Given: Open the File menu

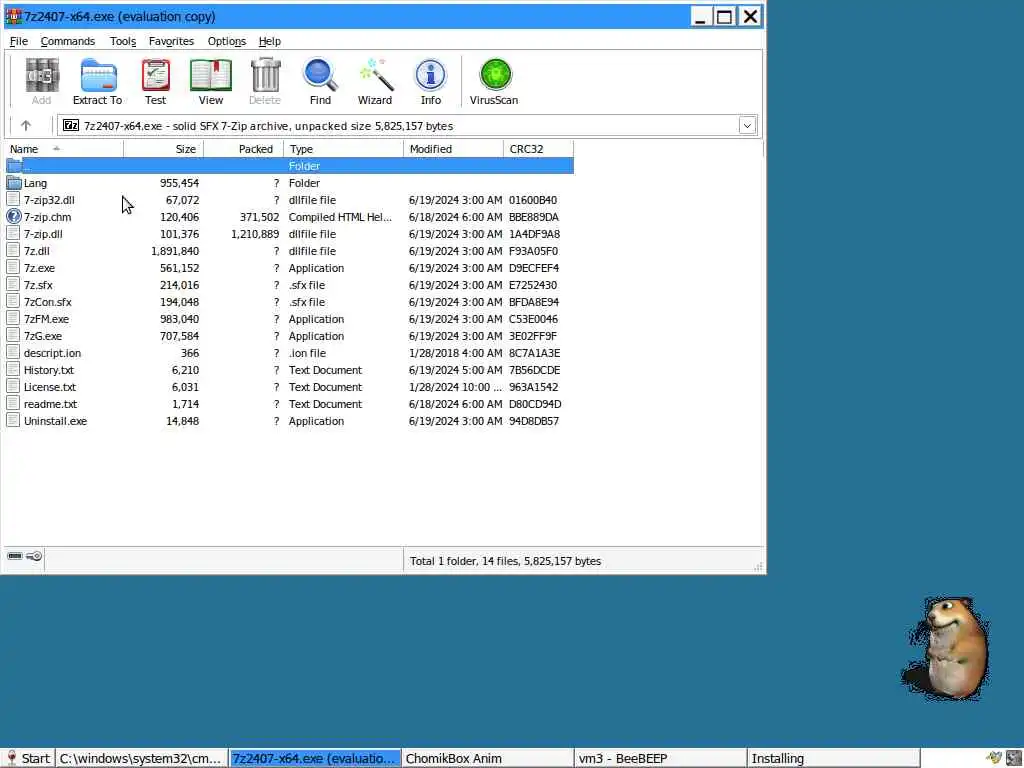Looking at the screenshot, I should point(19,41).
